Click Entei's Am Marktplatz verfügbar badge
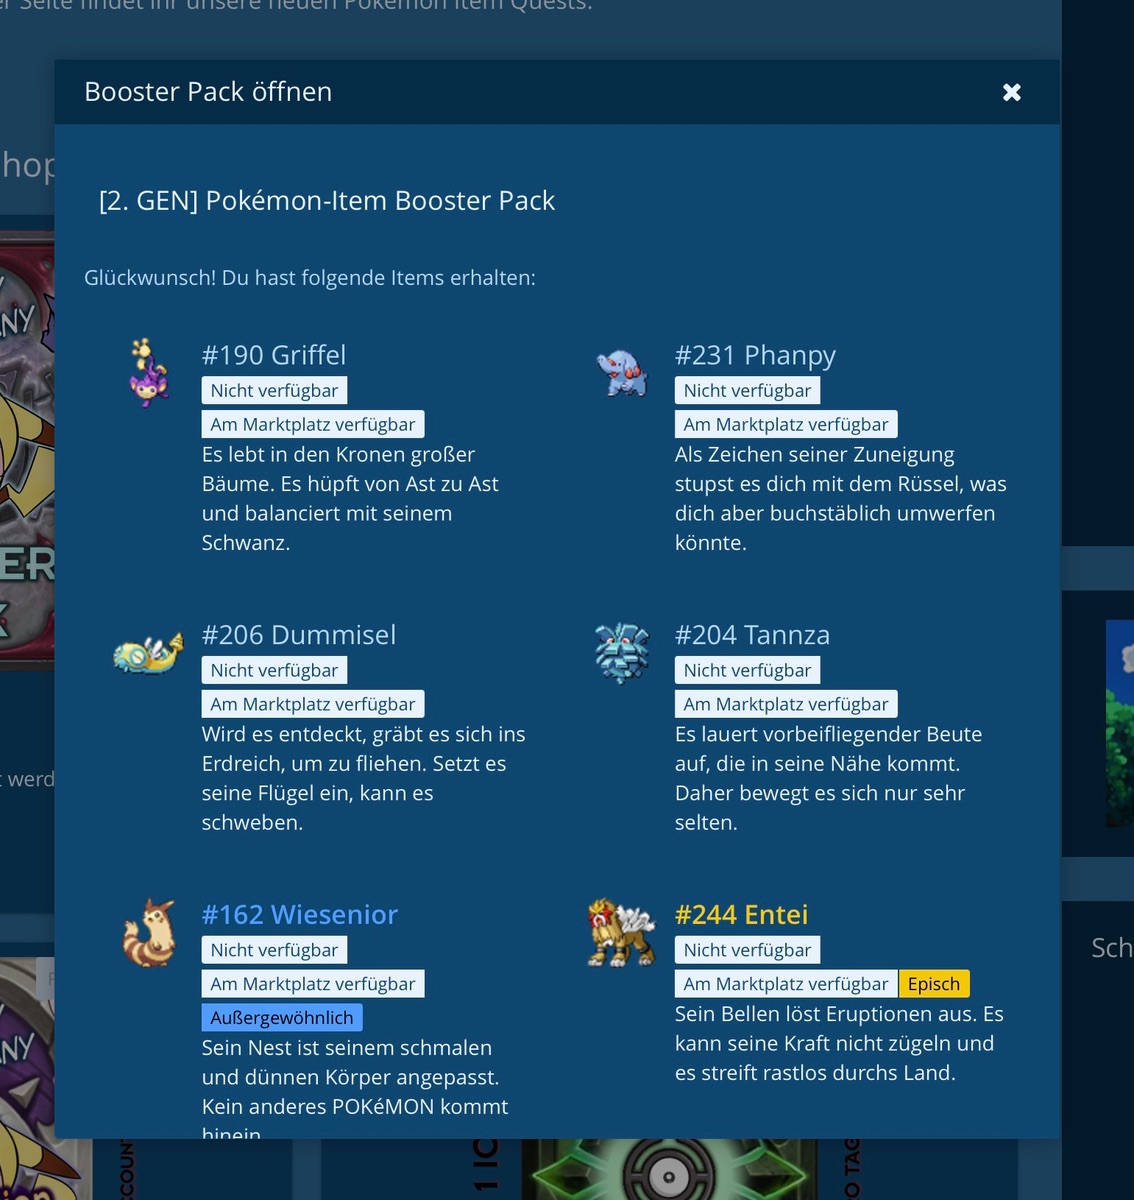The image size is (1134, 1200). (x=785, y=984)
